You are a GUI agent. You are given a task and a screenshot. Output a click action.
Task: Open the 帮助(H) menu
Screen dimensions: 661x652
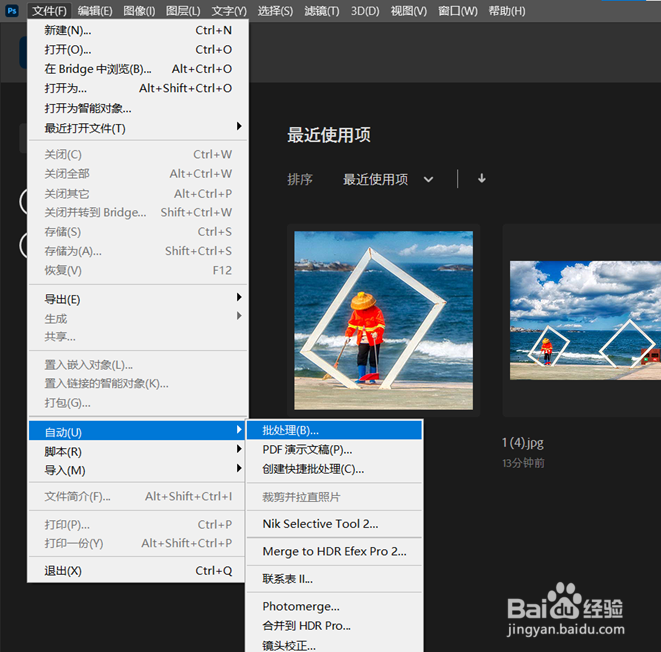tap(507, 11)
